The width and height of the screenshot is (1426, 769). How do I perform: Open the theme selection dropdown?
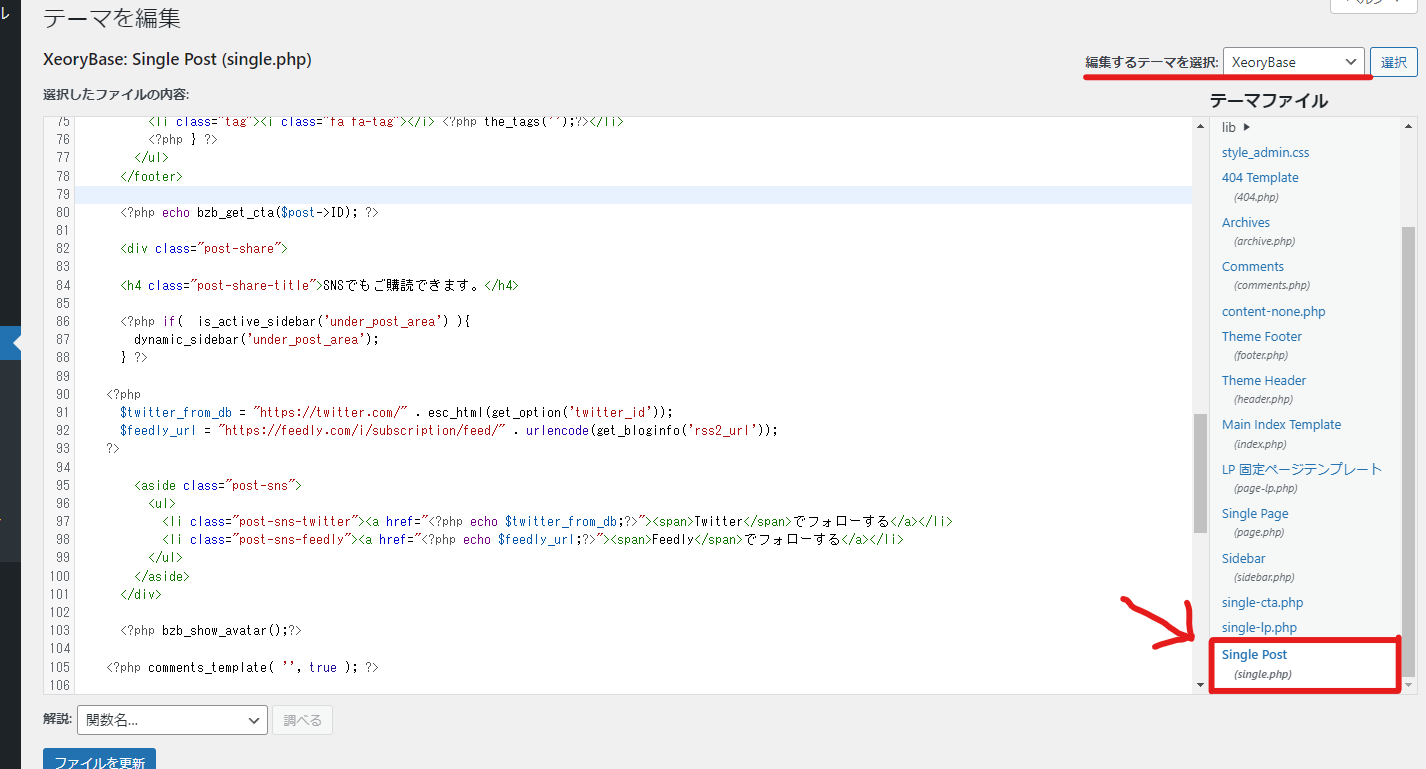click(1296, 61)
